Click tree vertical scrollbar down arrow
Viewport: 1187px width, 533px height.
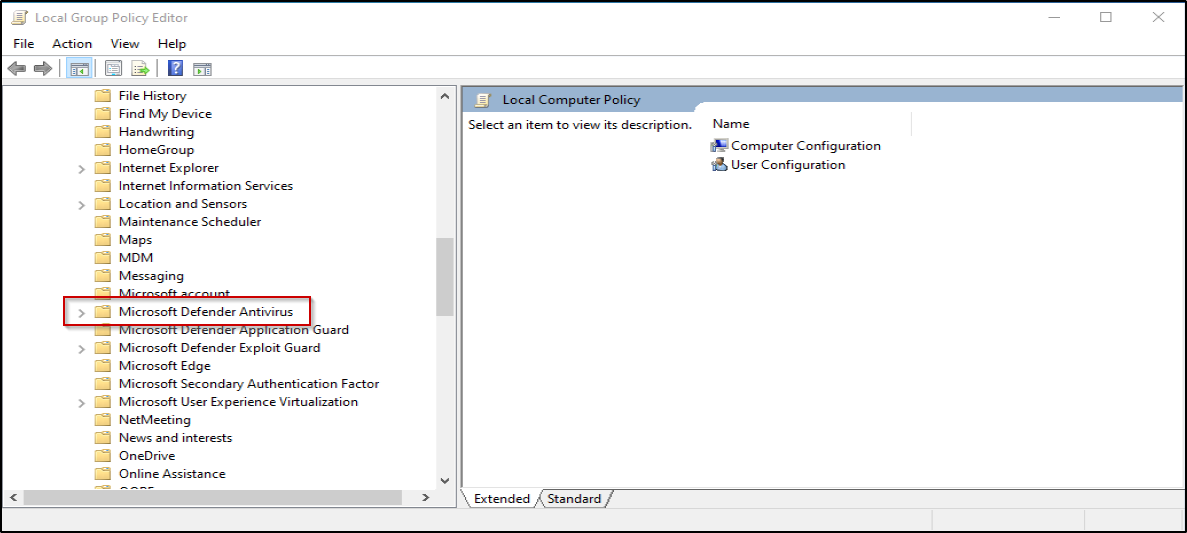click(x=444, y=480)
